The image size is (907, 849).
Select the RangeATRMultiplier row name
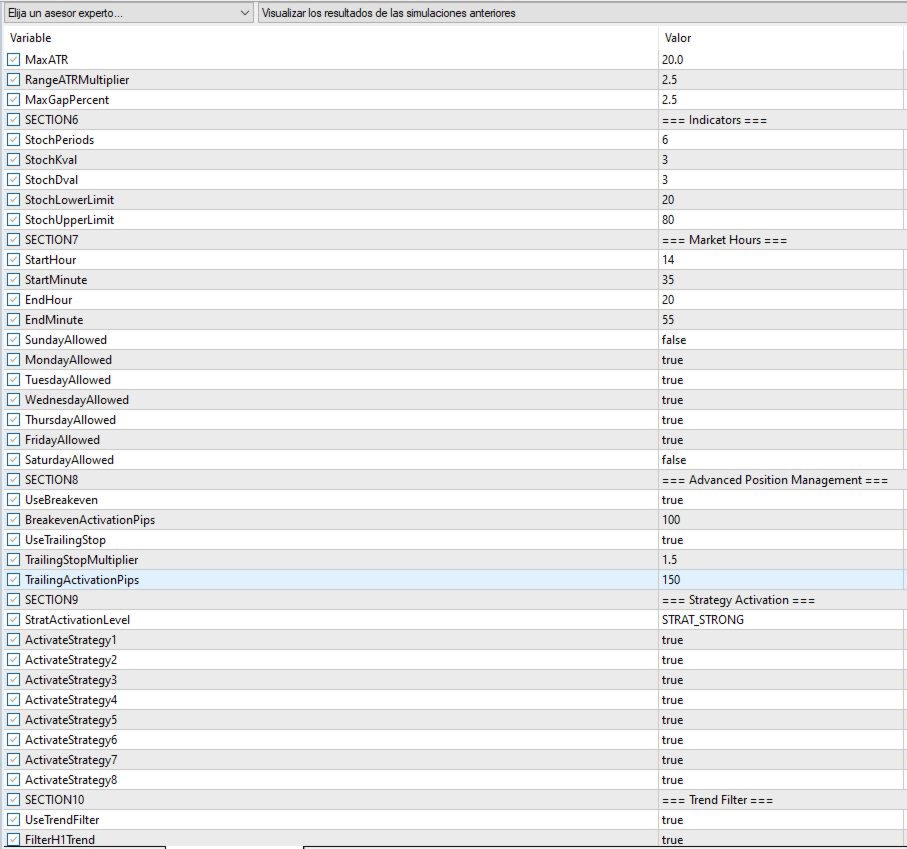pyautogui.click(x=77, y=80)
